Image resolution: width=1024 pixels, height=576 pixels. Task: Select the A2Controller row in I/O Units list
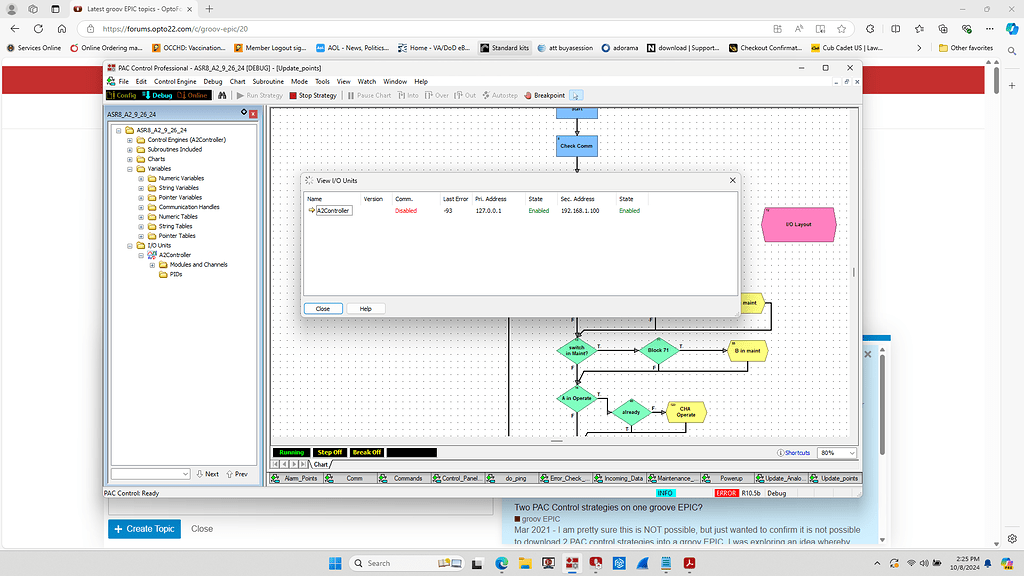(x=521, y=210)
